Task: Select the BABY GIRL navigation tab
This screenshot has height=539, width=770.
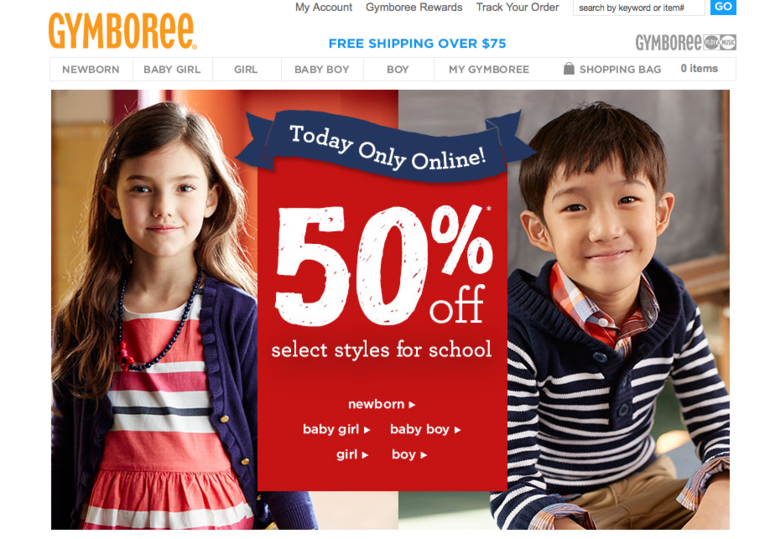Action: coord(172,69)
